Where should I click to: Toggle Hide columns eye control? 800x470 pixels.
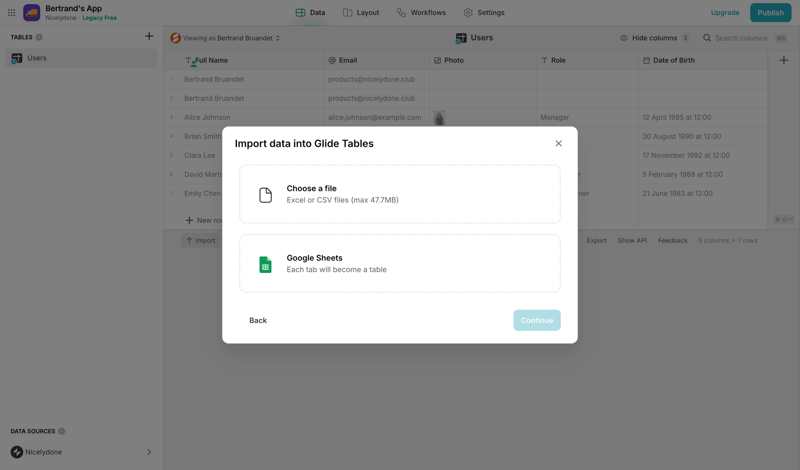[x=654, y=38]
